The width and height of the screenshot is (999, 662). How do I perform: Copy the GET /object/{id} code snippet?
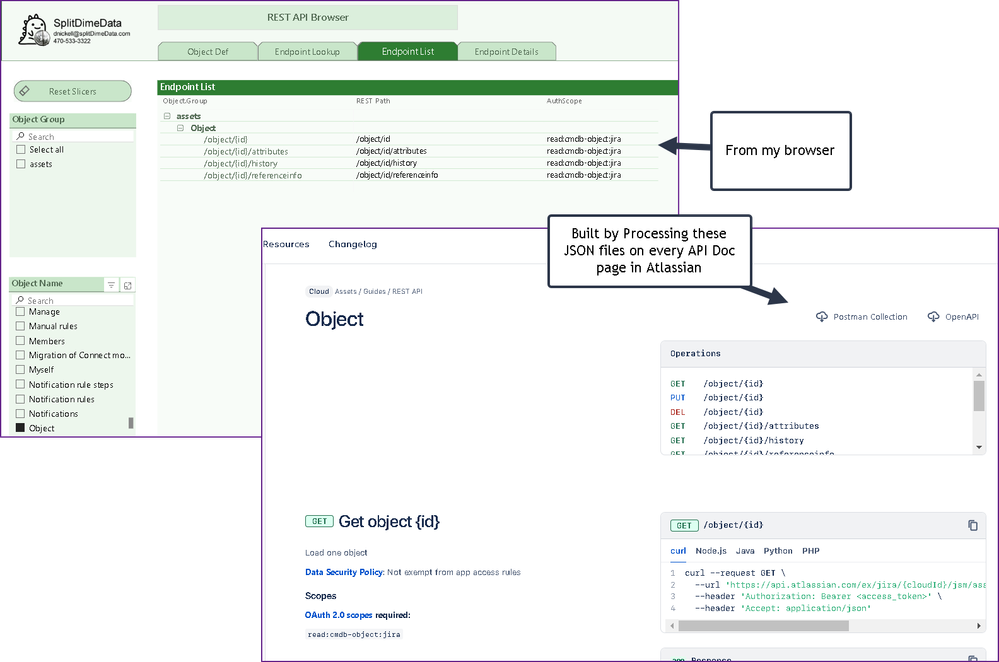tap(972, 525)
